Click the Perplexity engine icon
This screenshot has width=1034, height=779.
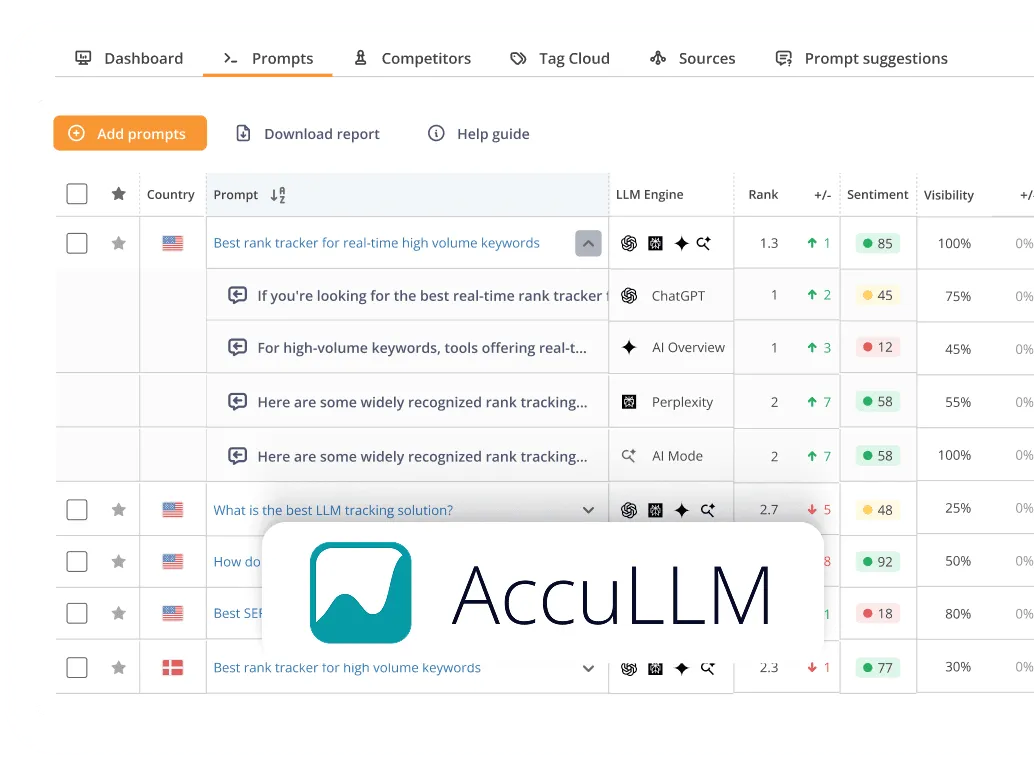[x=631, y=401]
